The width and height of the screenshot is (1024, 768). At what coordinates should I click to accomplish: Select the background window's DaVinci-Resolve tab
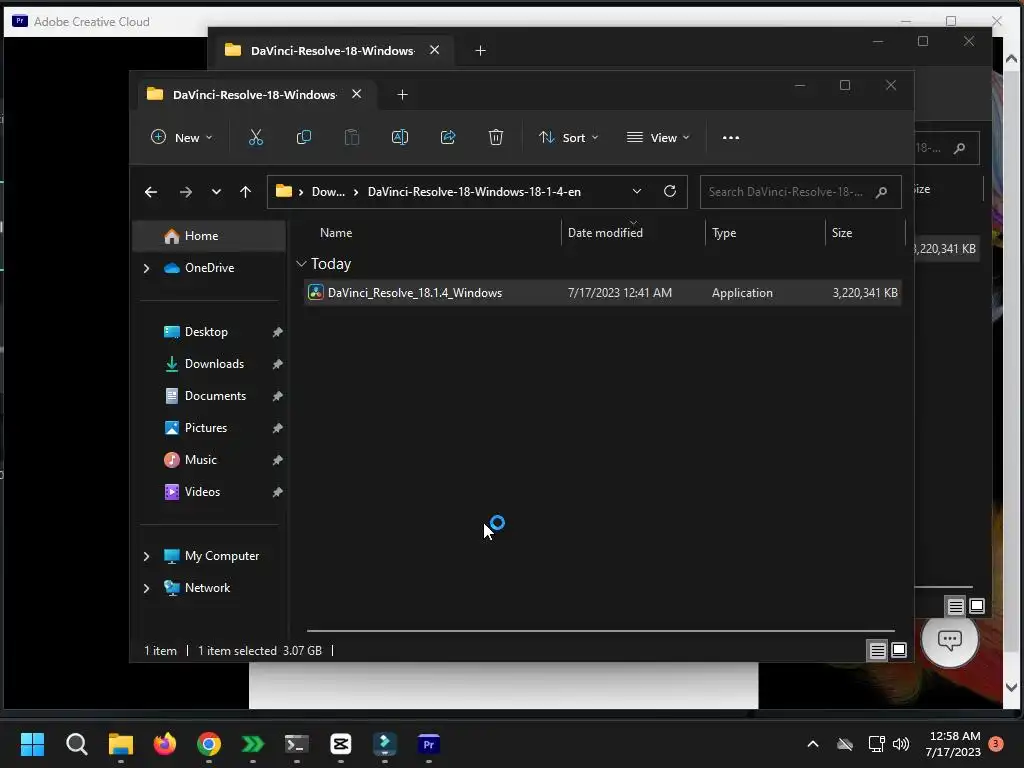(332, 50)
